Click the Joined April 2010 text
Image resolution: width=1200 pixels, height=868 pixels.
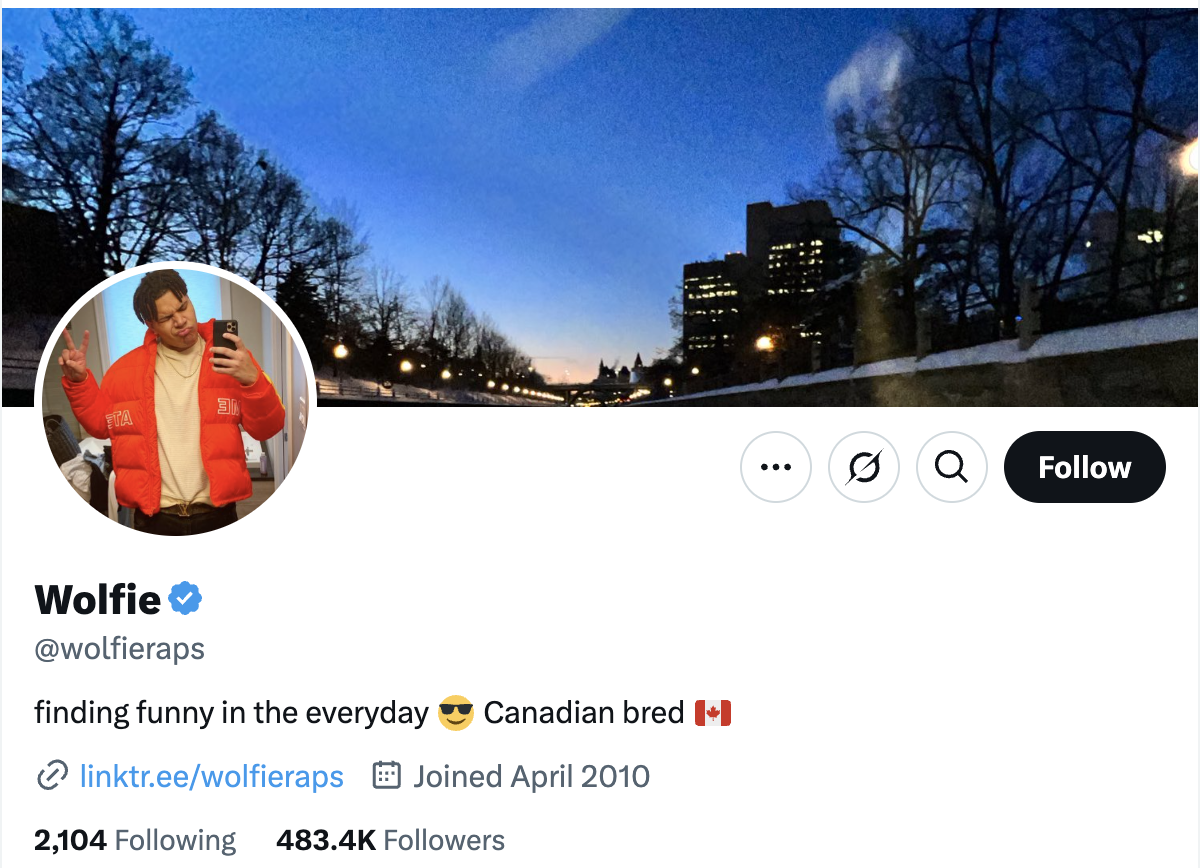tap(531, 776)
